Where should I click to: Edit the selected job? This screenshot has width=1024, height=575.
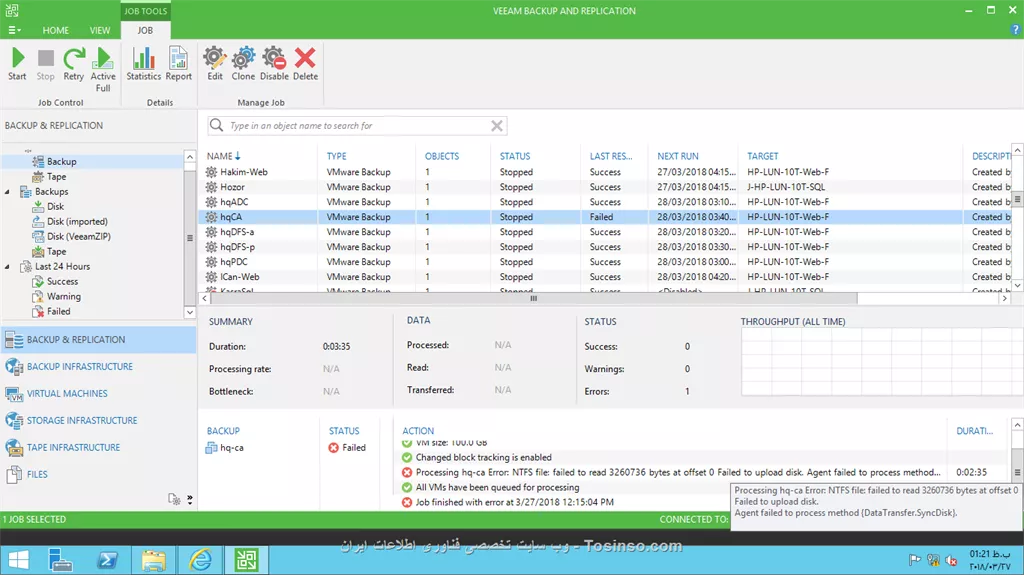(x=215, y=64)
